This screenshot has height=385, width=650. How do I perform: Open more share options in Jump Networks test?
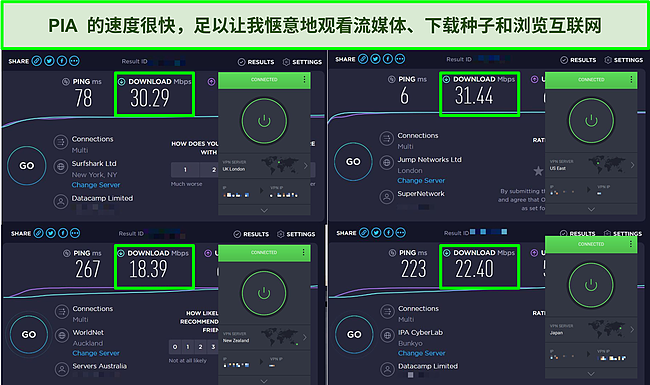400,59
